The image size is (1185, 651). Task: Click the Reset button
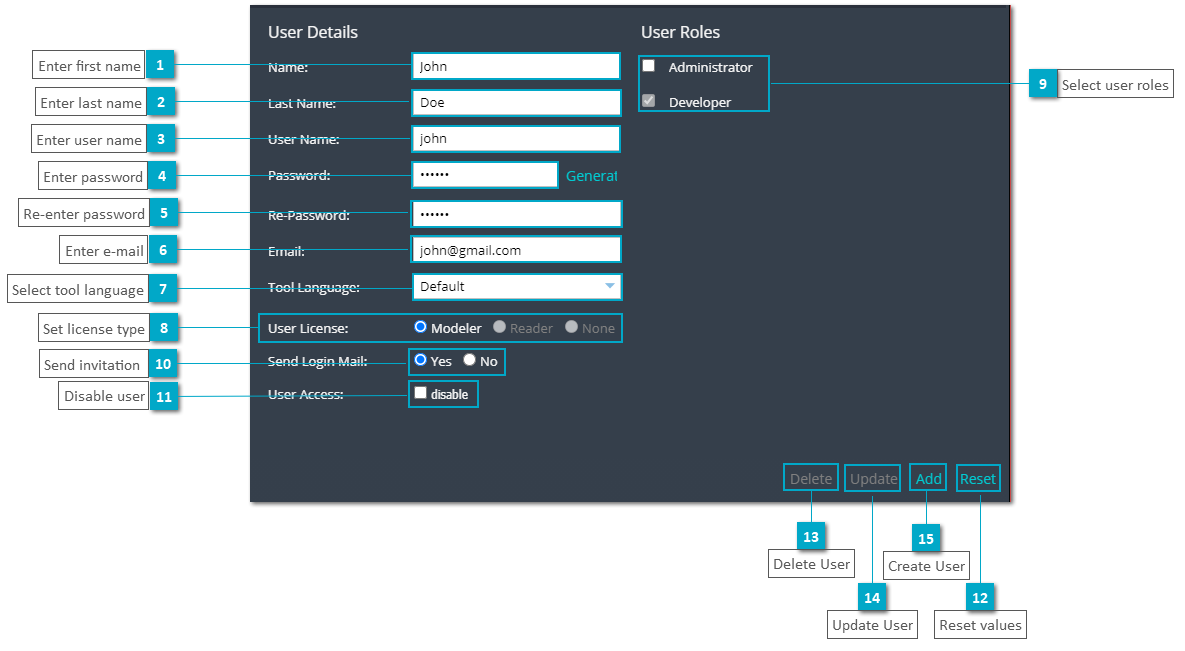978,478
